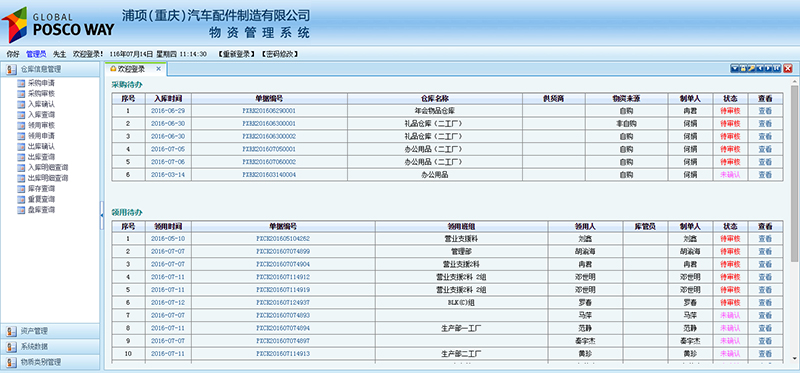Image resolution: width=800 pixels, height=373 pixels.
Task: Click the GLOBAL POSCO WAY logo
Action: 58,24
